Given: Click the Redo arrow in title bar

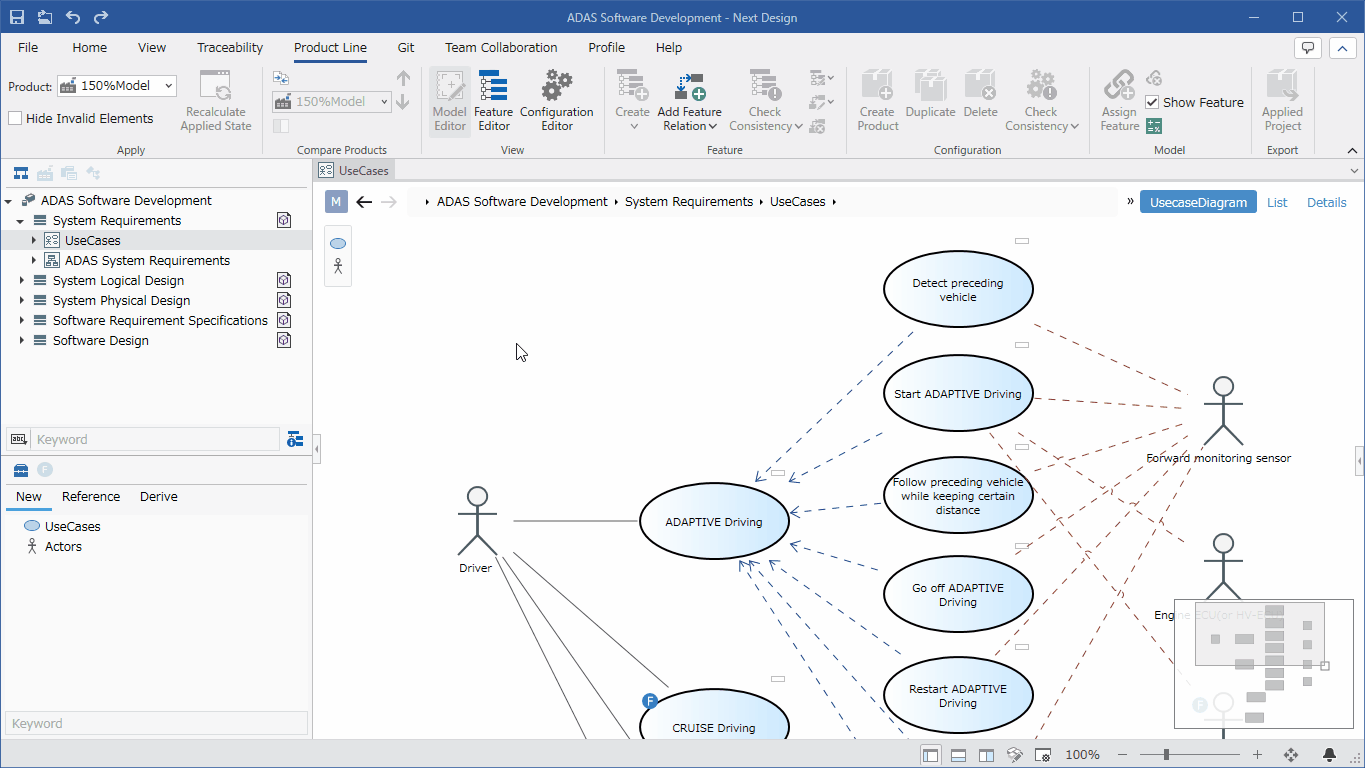Looking at the screenshot, I should click(100, 17).
